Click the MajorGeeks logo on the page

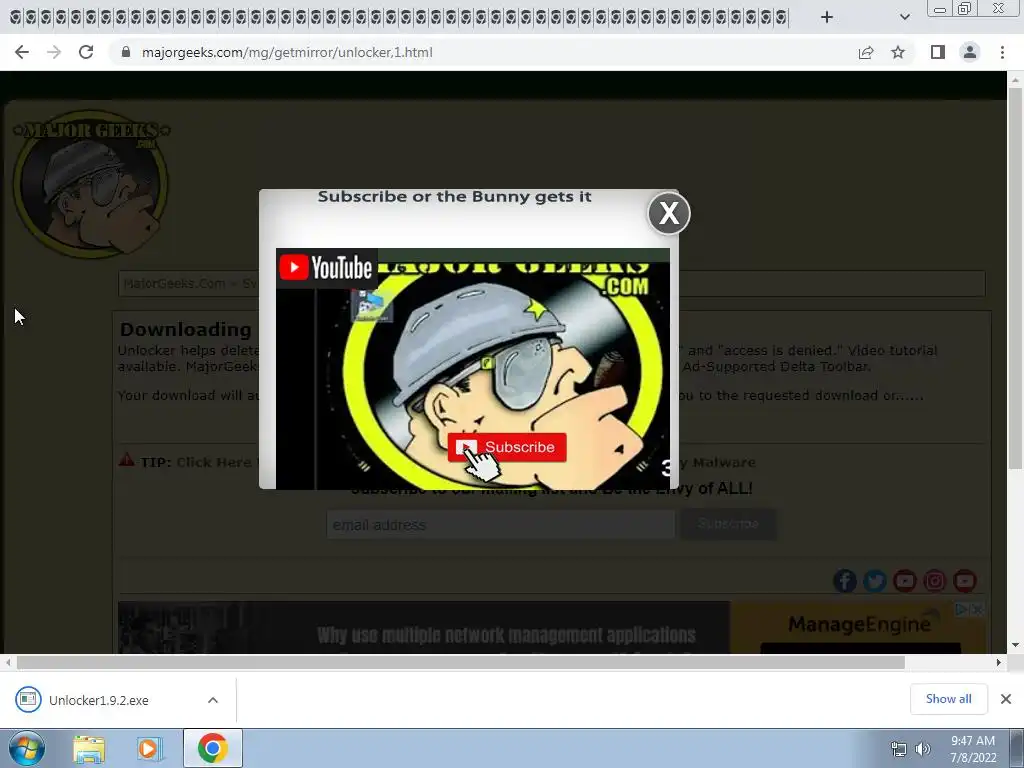click(91, 184)
